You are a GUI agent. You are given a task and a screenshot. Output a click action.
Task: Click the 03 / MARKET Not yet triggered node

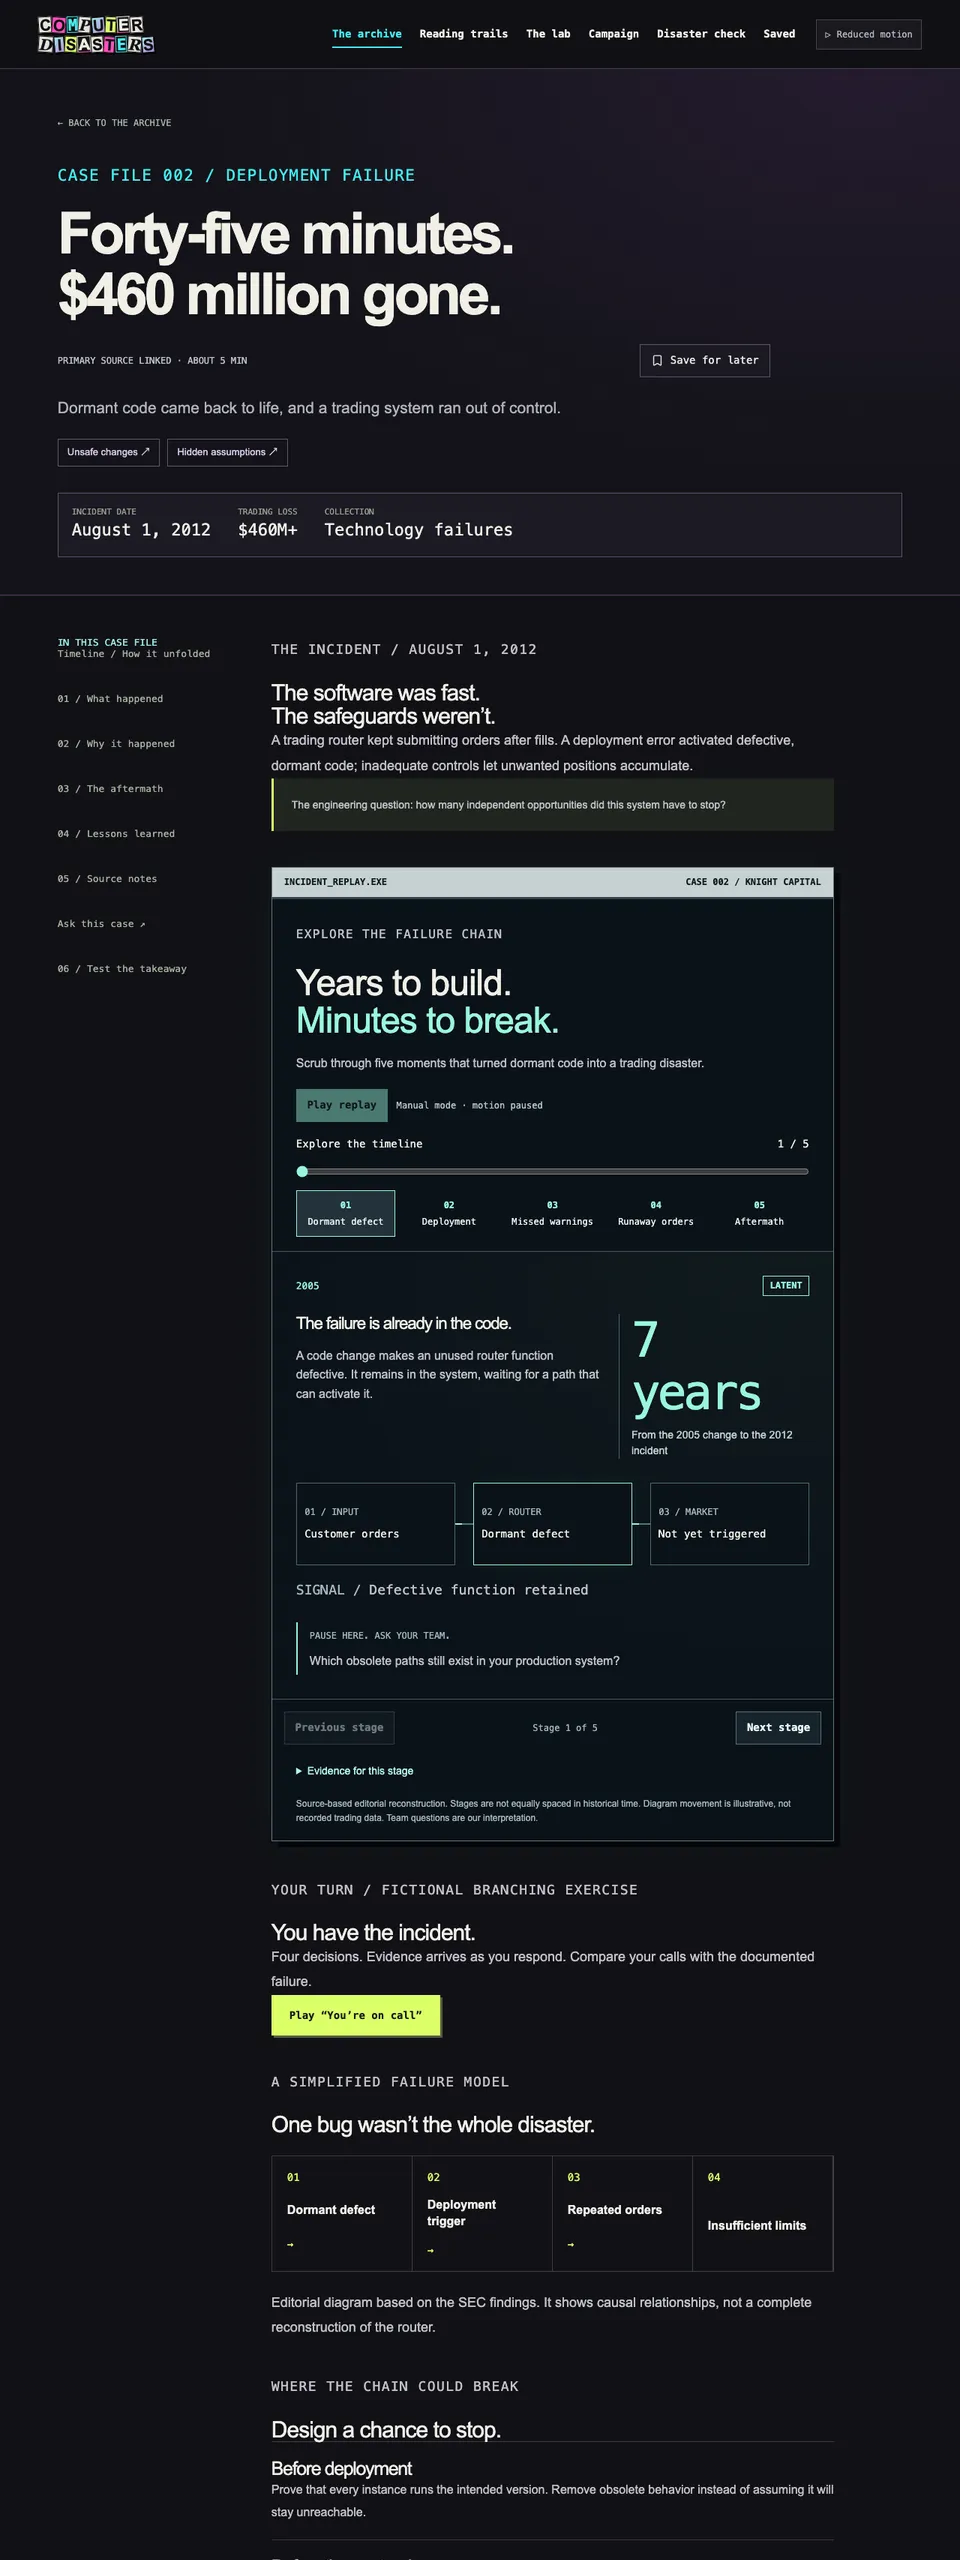[x=729, y=1523]
